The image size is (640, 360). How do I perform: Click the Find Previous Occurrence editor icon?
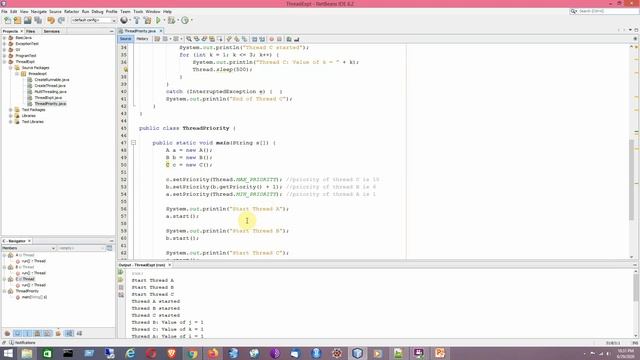tap(197, 39)
